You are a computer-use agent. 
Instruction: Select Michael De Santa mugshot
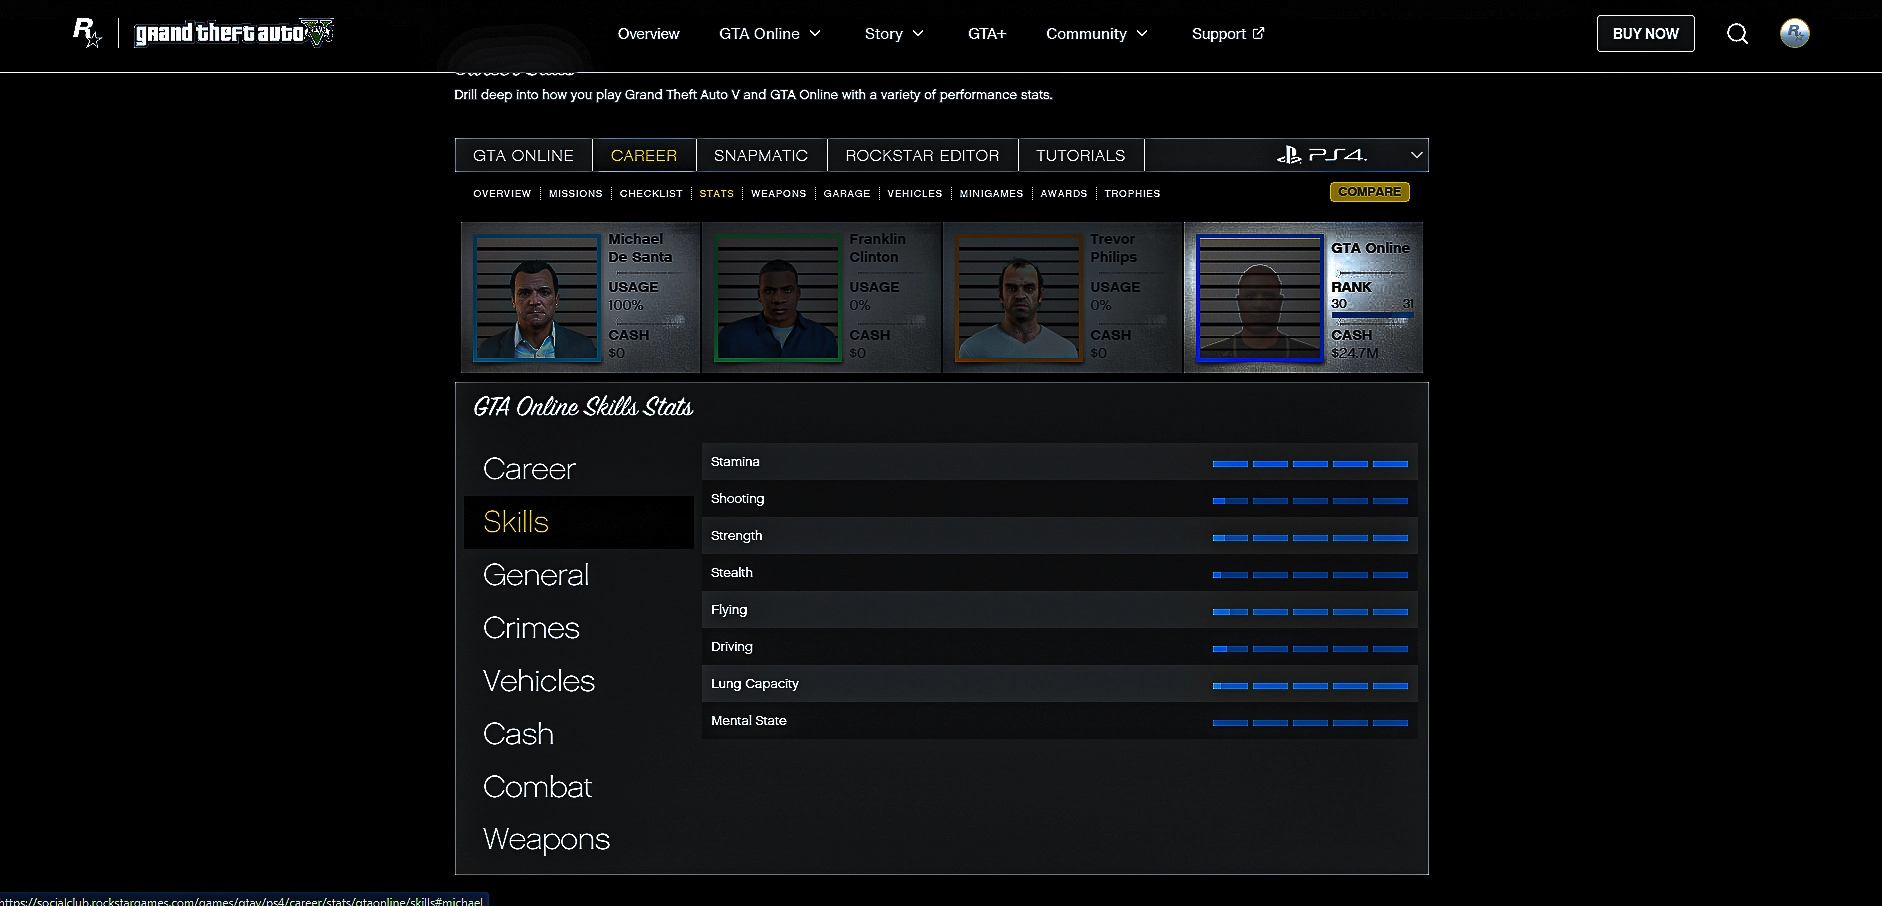point(537,298)
